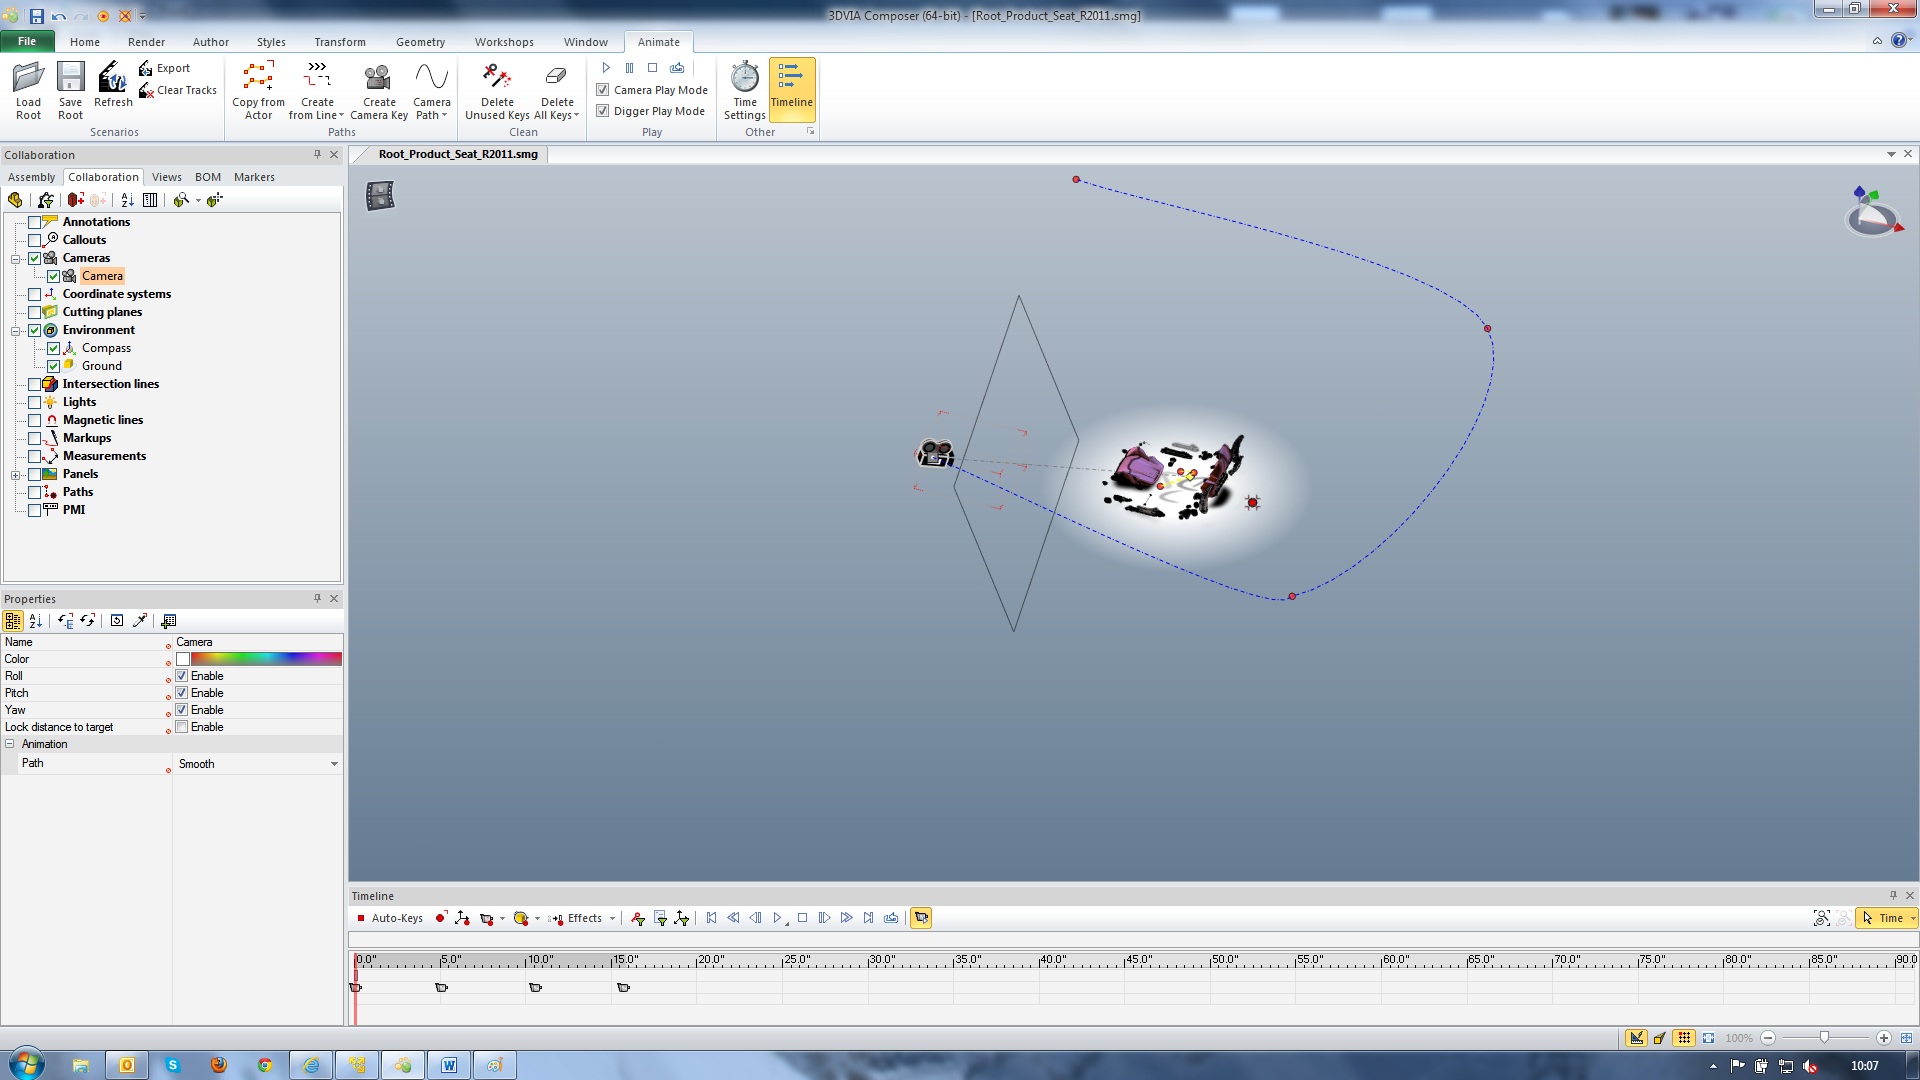
Task: Collapse the Animation property group
Action: (10, 744)
